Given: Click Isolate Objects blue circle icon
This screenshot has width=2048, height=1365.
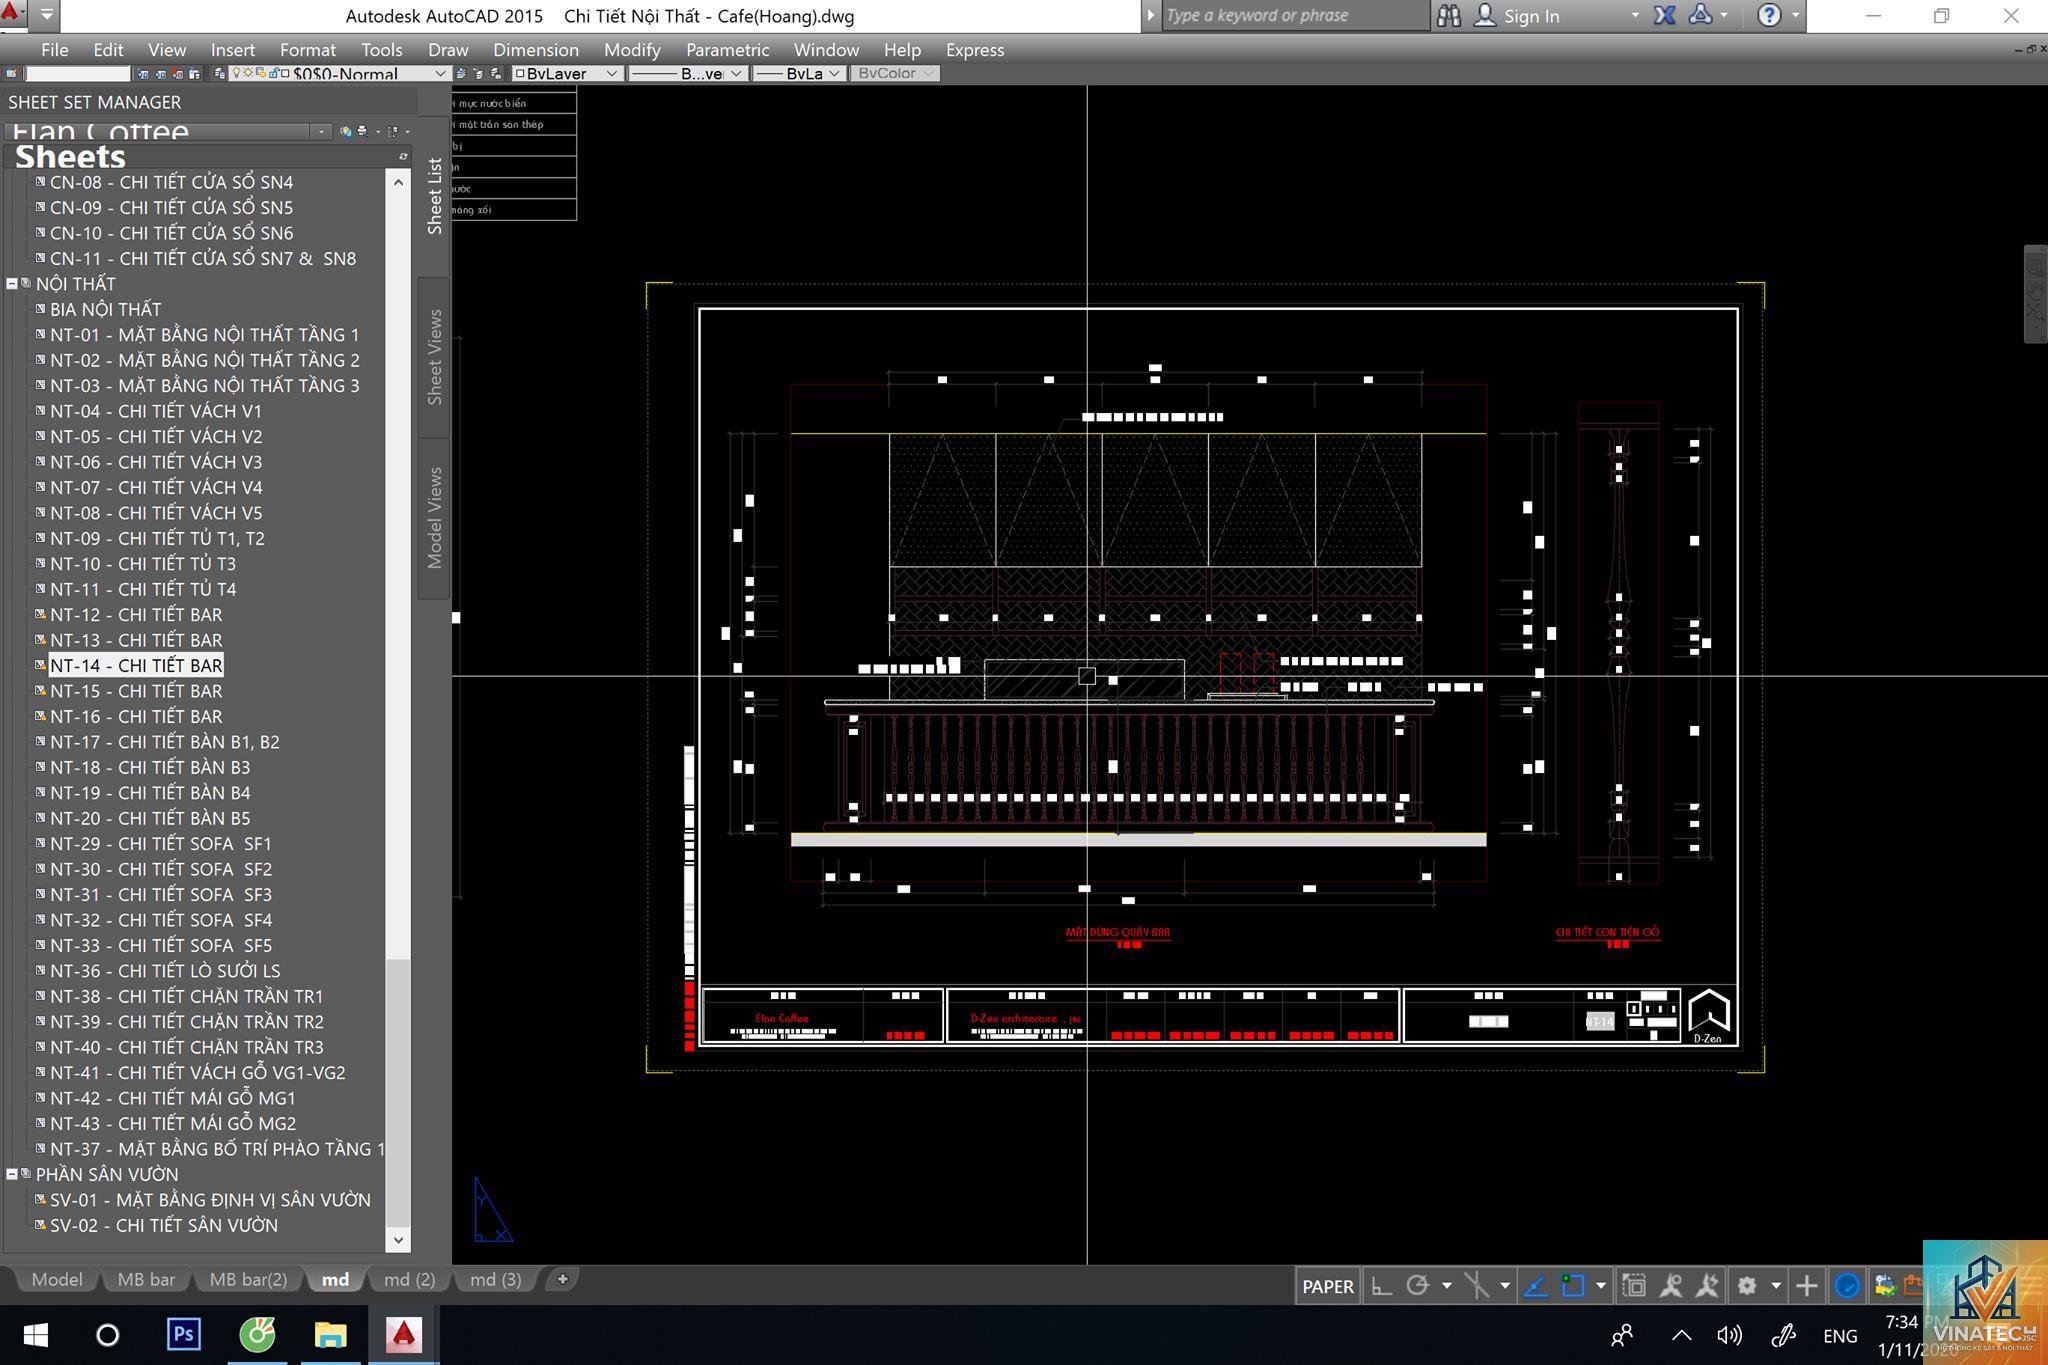Looking at the screenshot, I should point(1847,1286).
